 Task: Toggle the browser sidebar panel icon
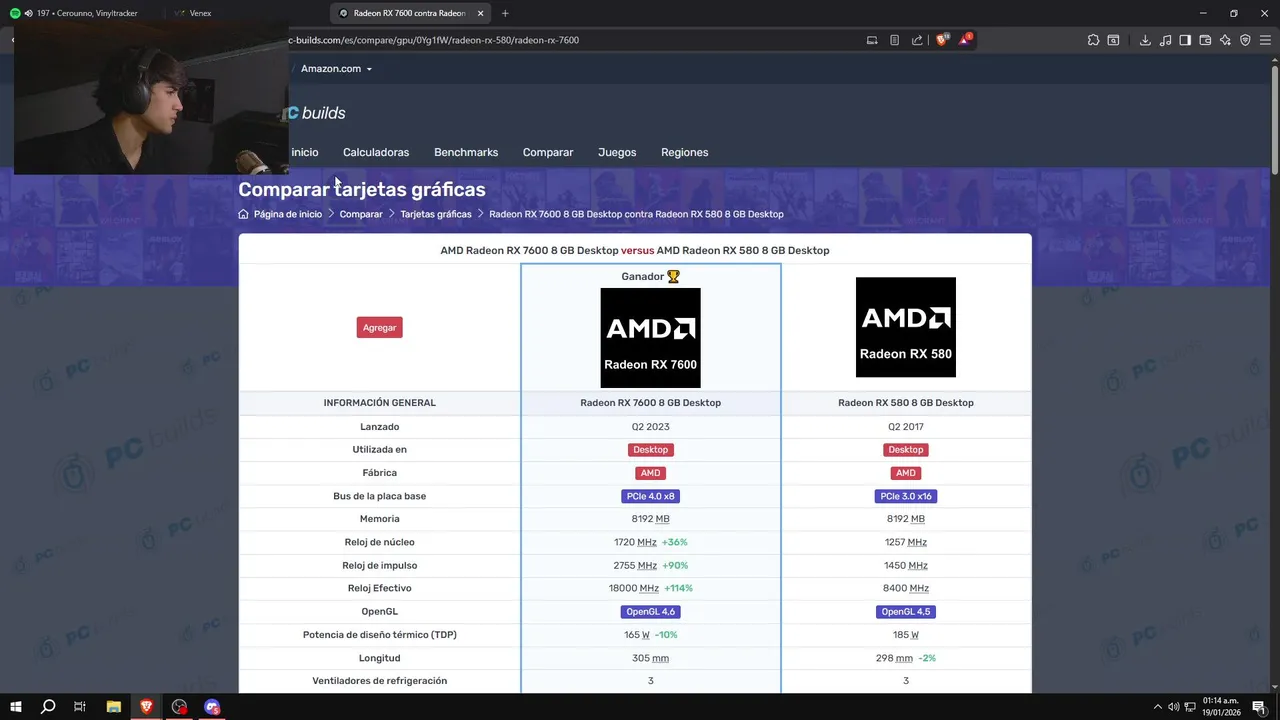[1185, 40]
